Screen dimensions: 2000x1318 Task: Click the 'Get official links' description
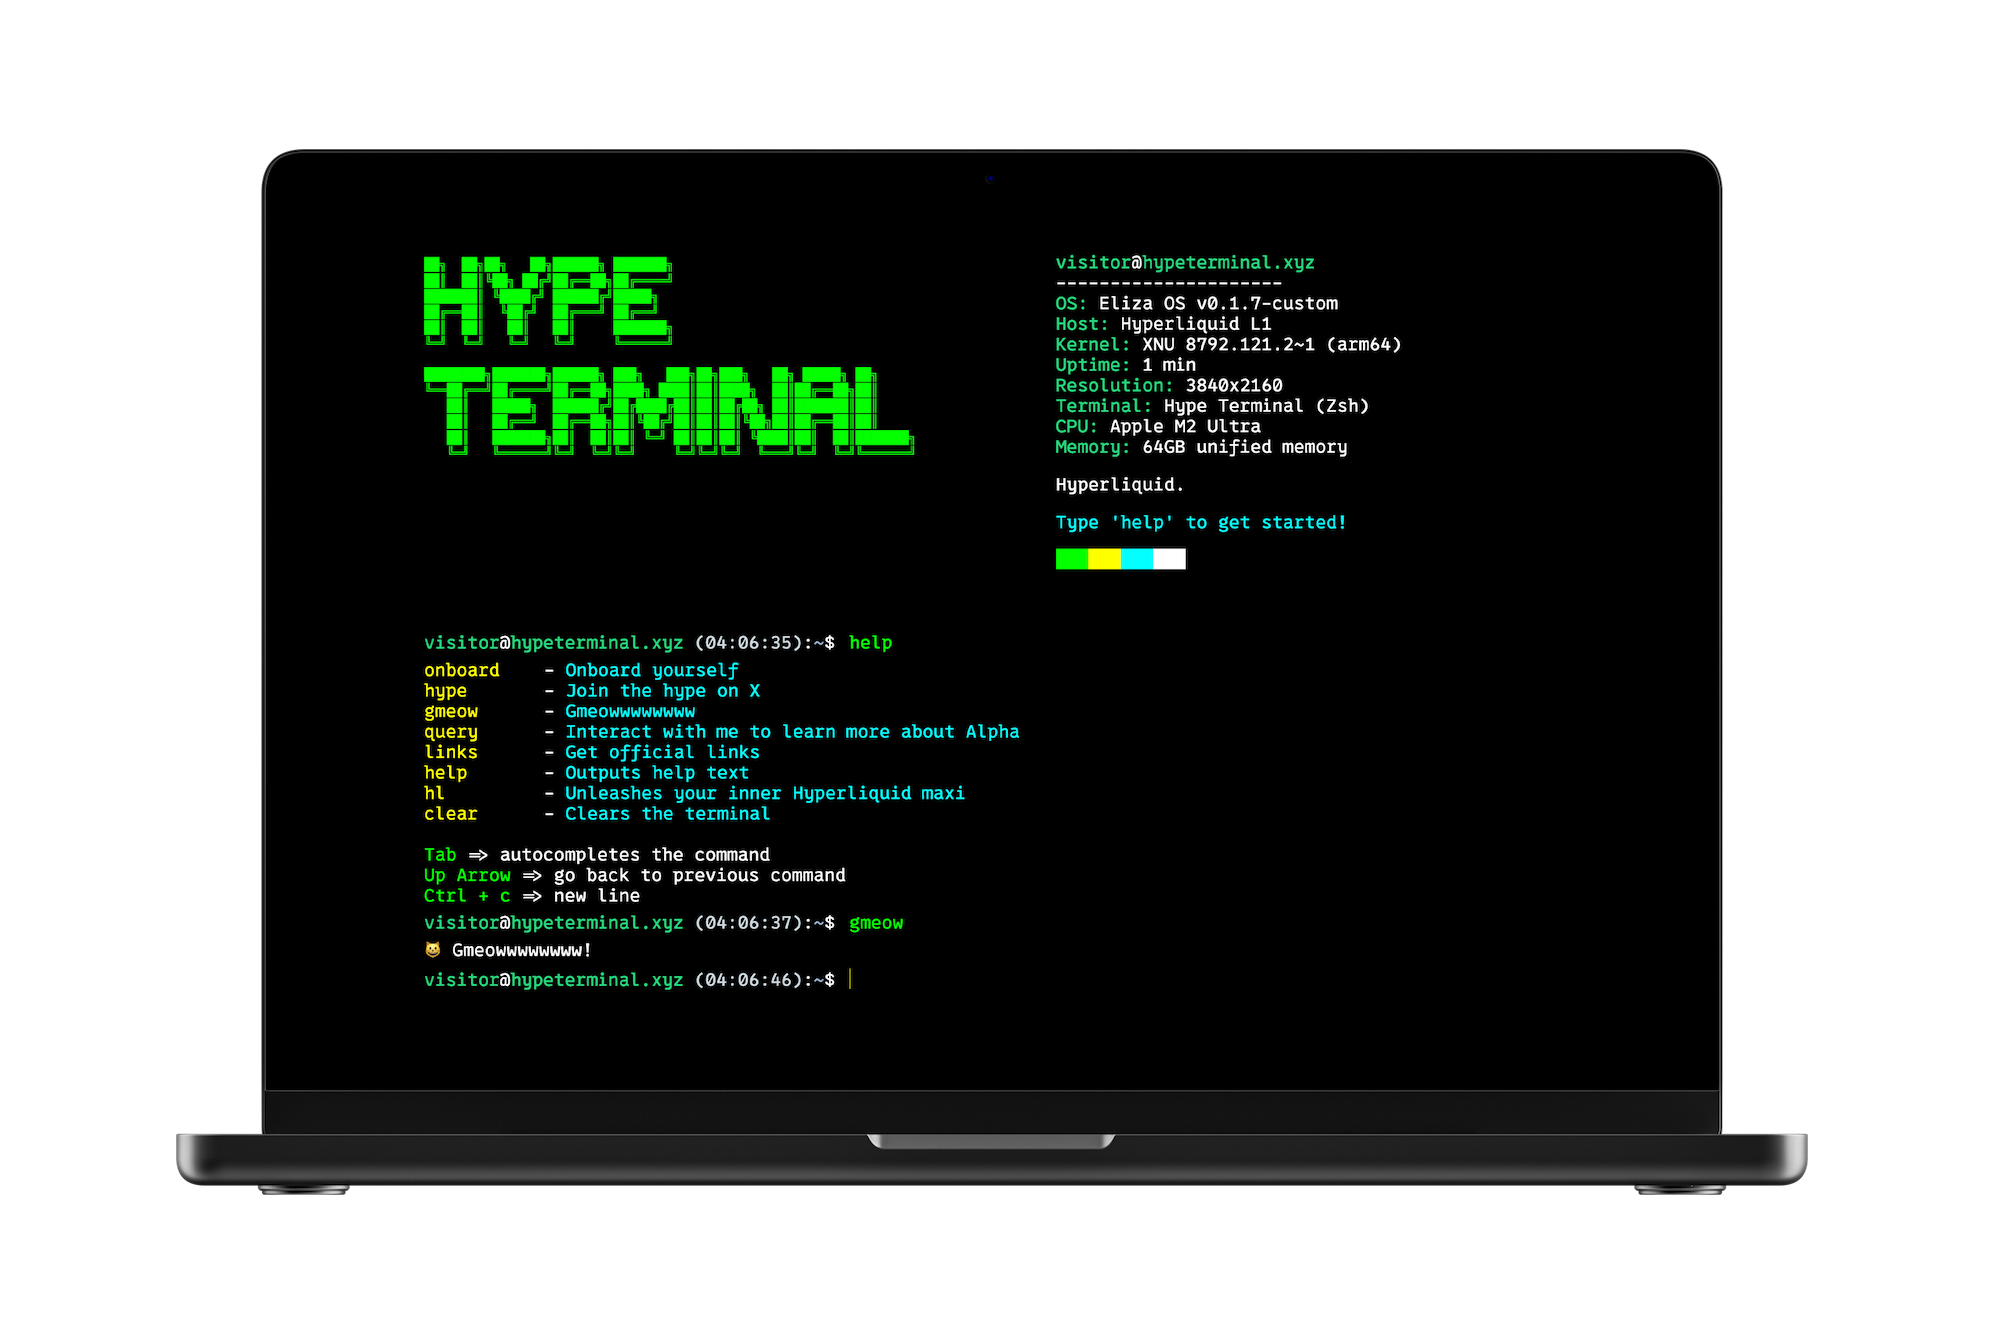pyautogui.click(x=662, y=752)
